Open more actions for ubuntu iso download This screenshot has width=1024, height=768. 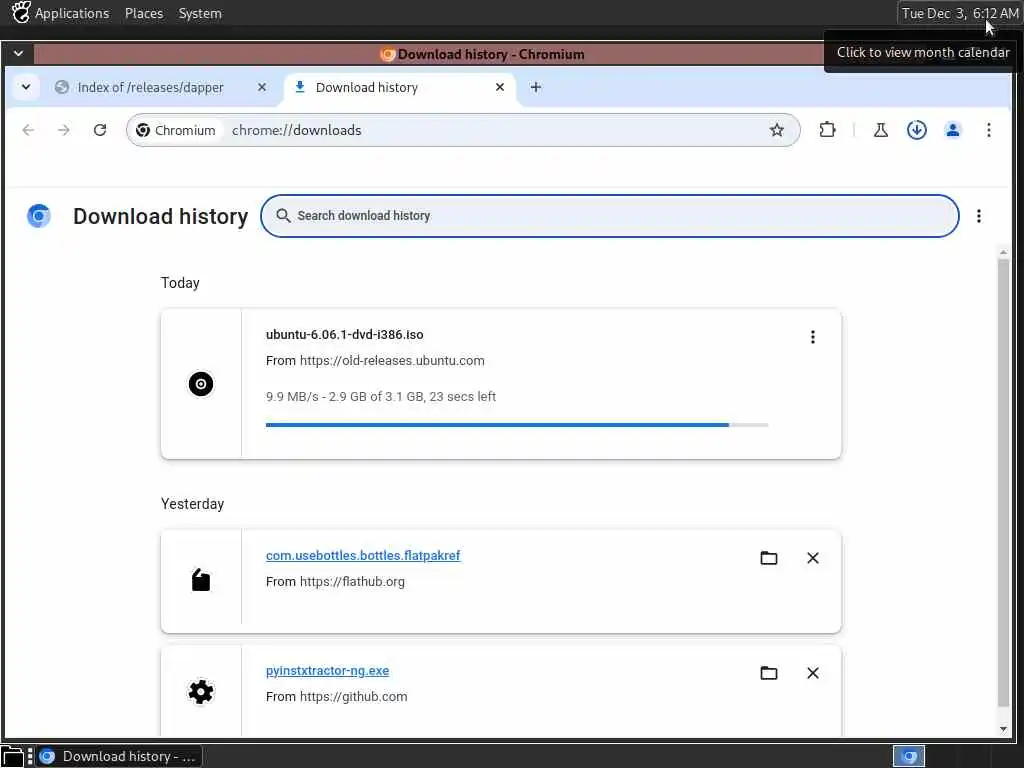point(812,336)
